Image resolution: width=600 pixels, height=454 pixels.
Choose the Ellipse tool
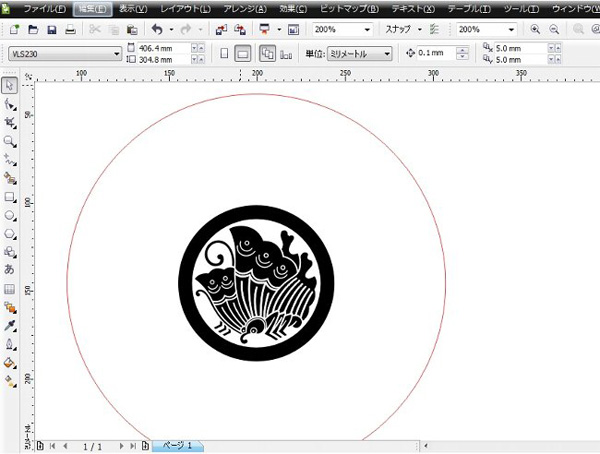click(10, 216)
